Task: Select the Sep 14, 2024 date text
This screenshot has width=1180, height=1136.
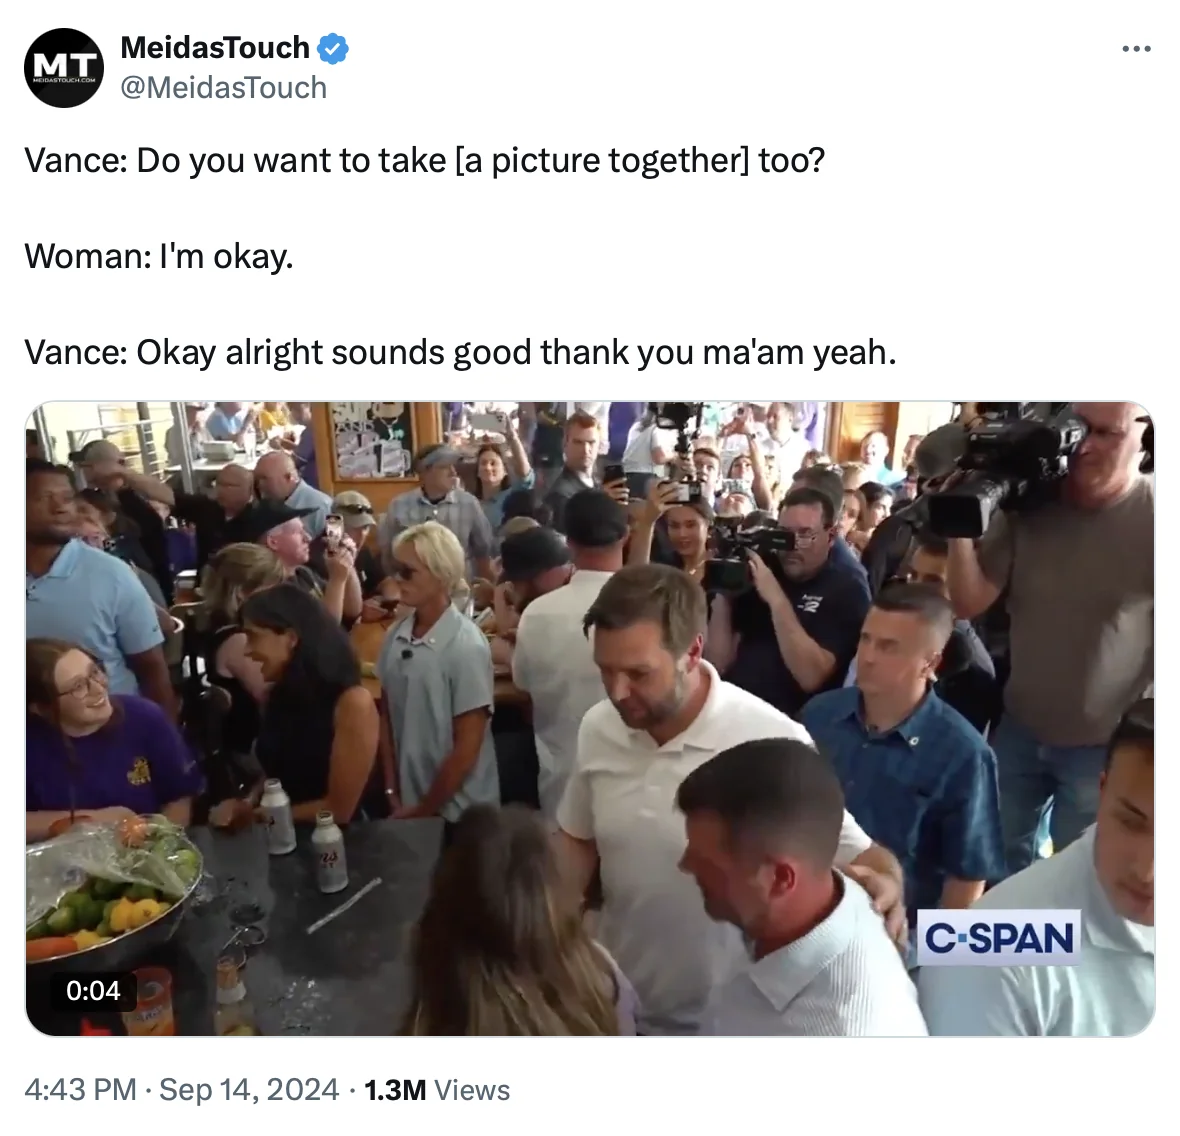Action: (249, 1089)
